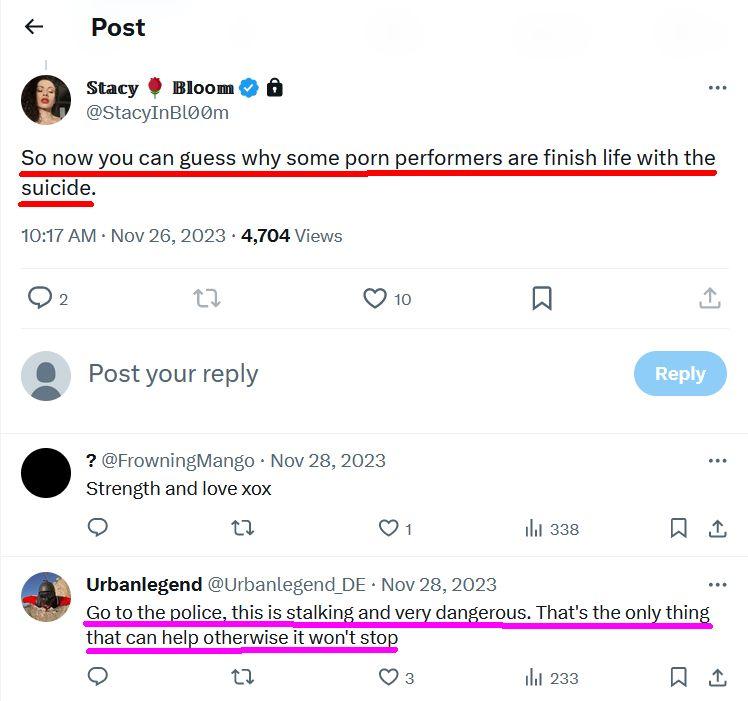This screenshot has height=701, width=748.
Task: Open more options on FrowningMango's reply
Action: pyautogui.click(x=717, y=461)
